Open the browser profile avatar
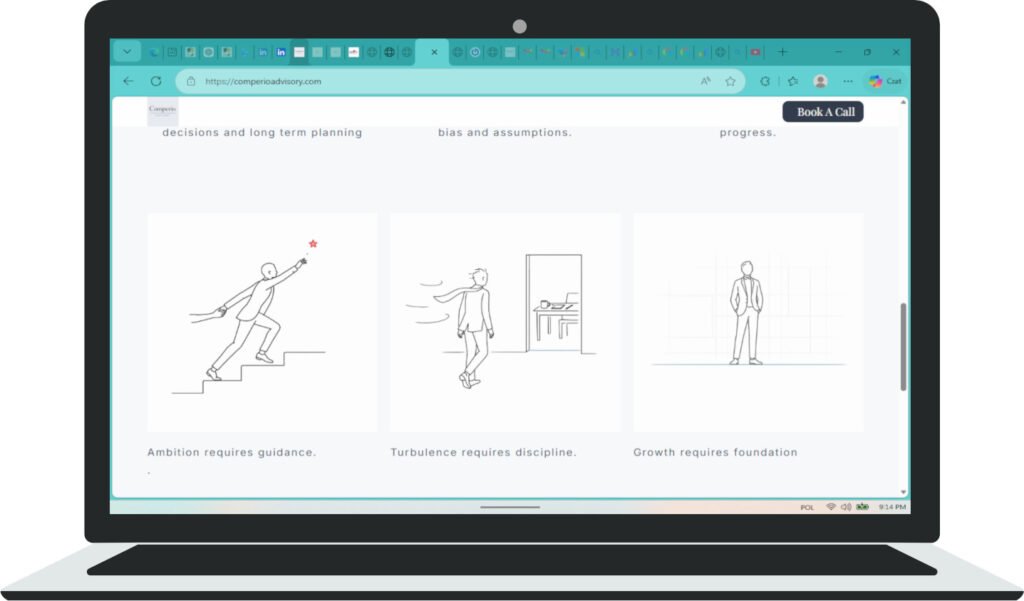The width and height of the screenshot is (1024, 601). [820, 81]
